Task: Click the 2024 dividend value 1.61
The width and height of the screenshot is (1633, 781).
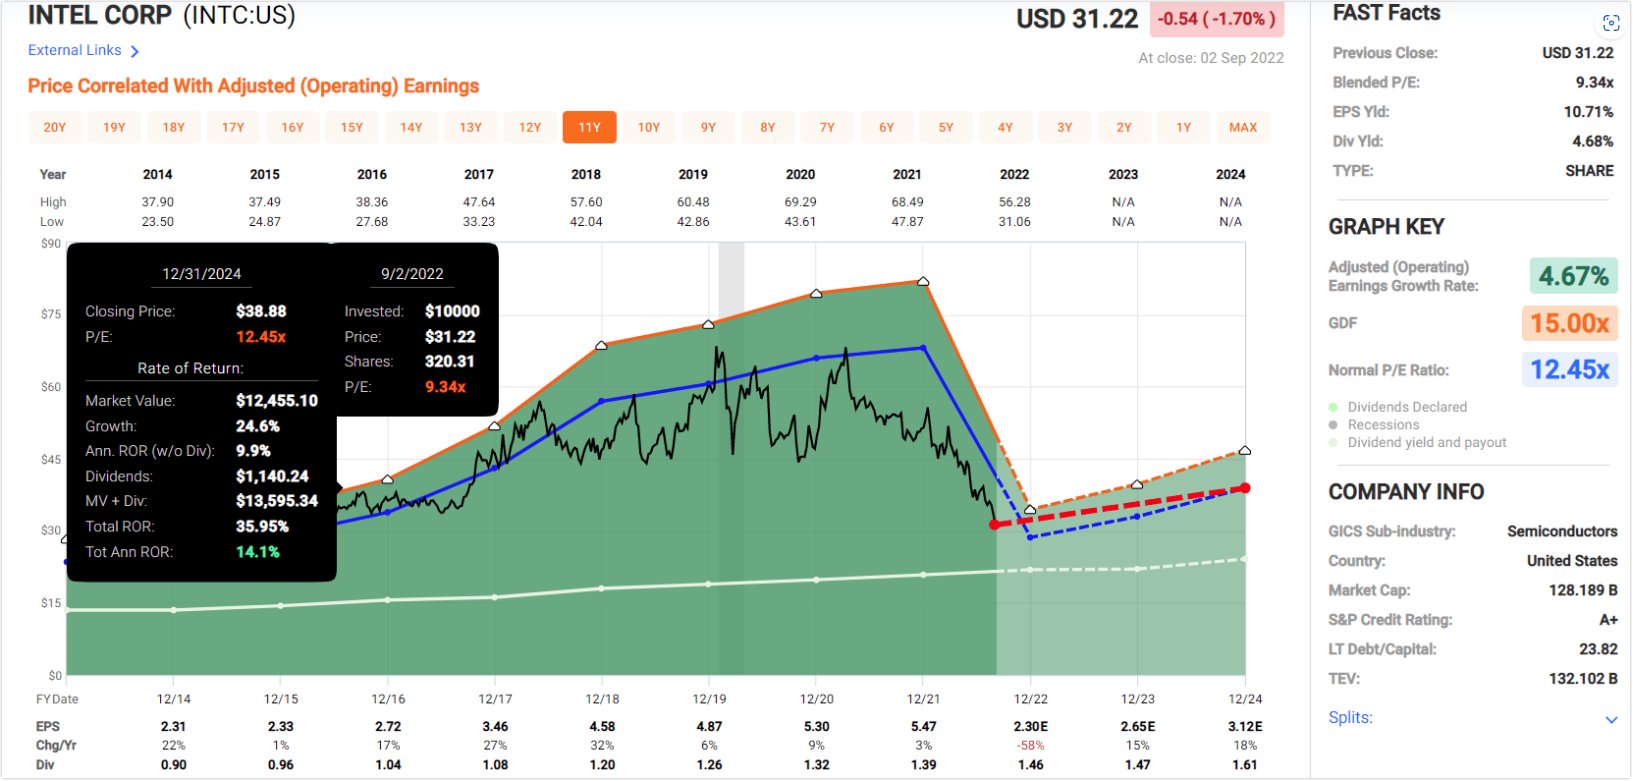Action: click(1245, 765)
